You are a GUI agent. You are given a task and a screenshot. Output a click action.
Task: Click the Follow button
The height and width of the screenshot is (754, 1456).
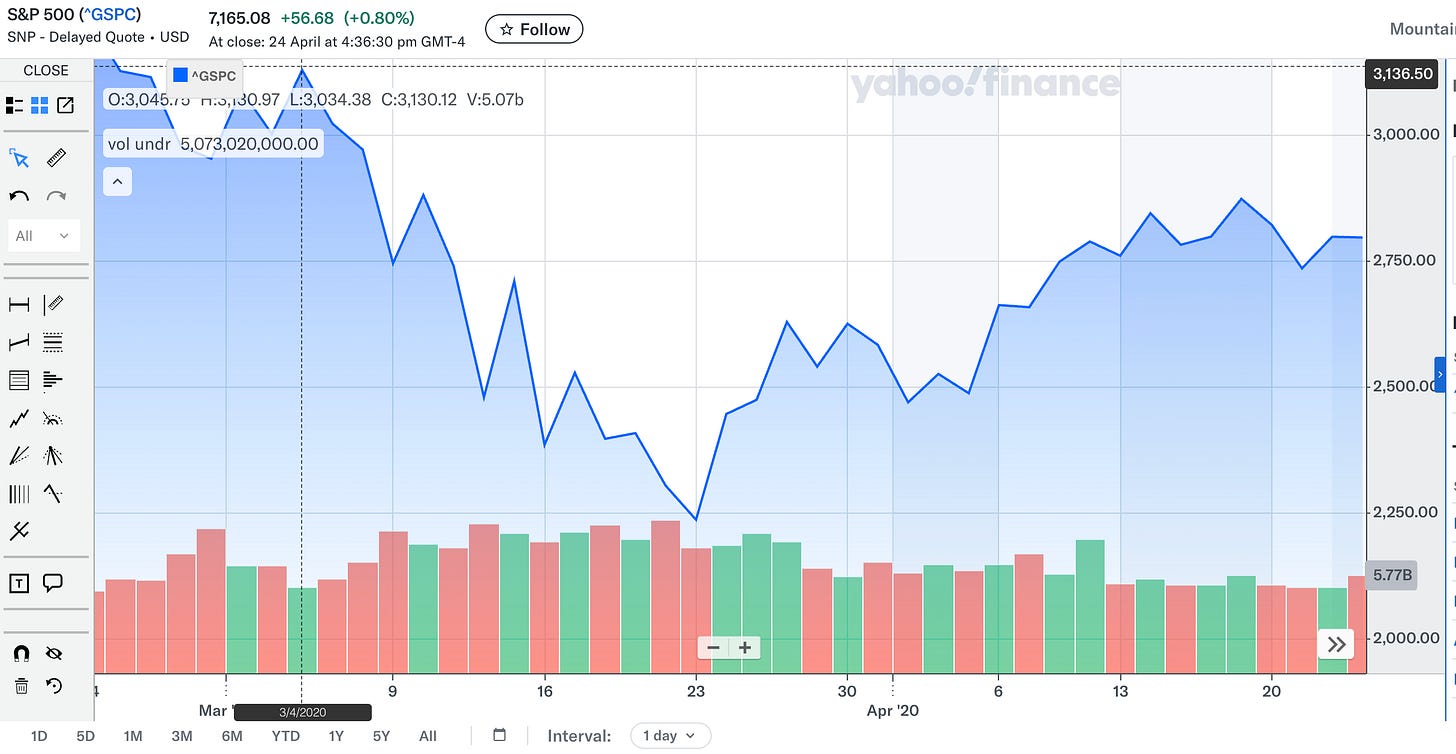coord(534,29)
